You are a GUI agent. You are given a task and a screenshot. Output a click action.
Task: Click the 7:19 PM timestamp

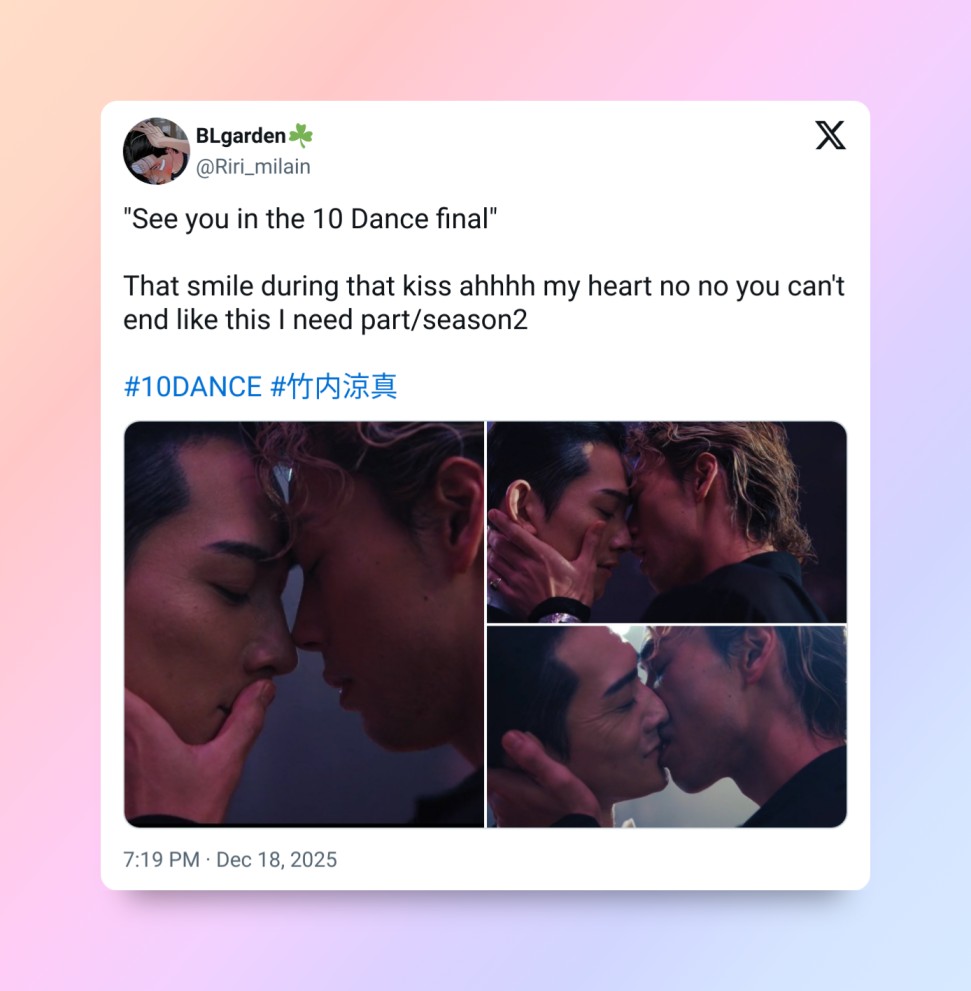(x=161, y=860)
